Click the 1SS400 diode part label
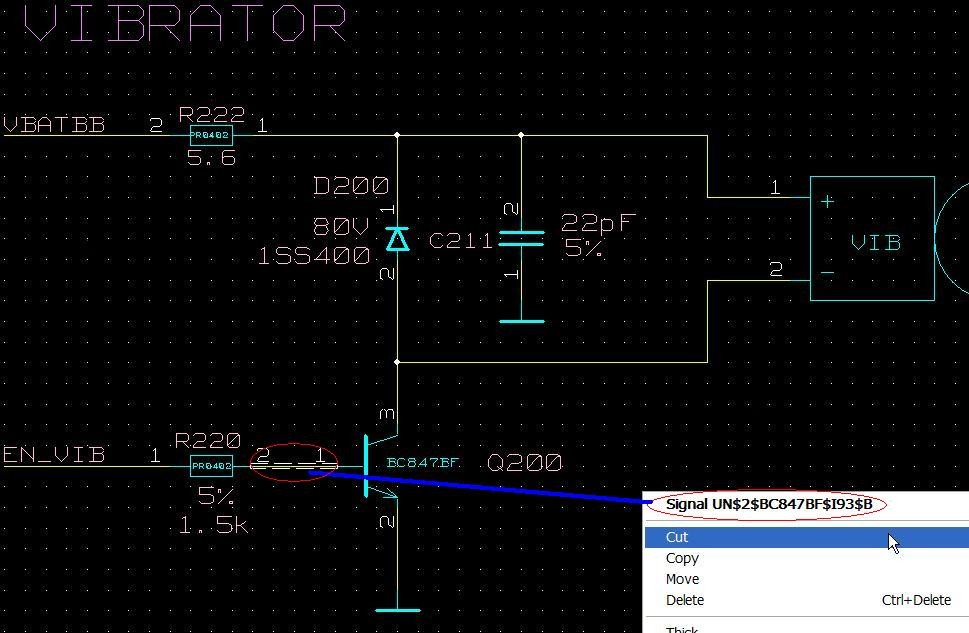Viewport: 969px width, 633px height. click(x=314, y=257)
